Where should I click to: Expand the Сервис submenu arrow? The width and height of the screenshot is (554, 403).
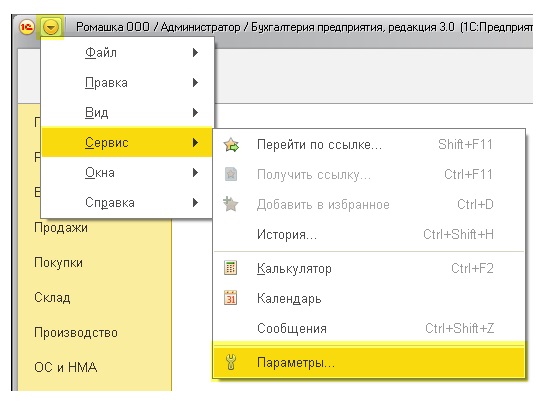click(195, 143)
